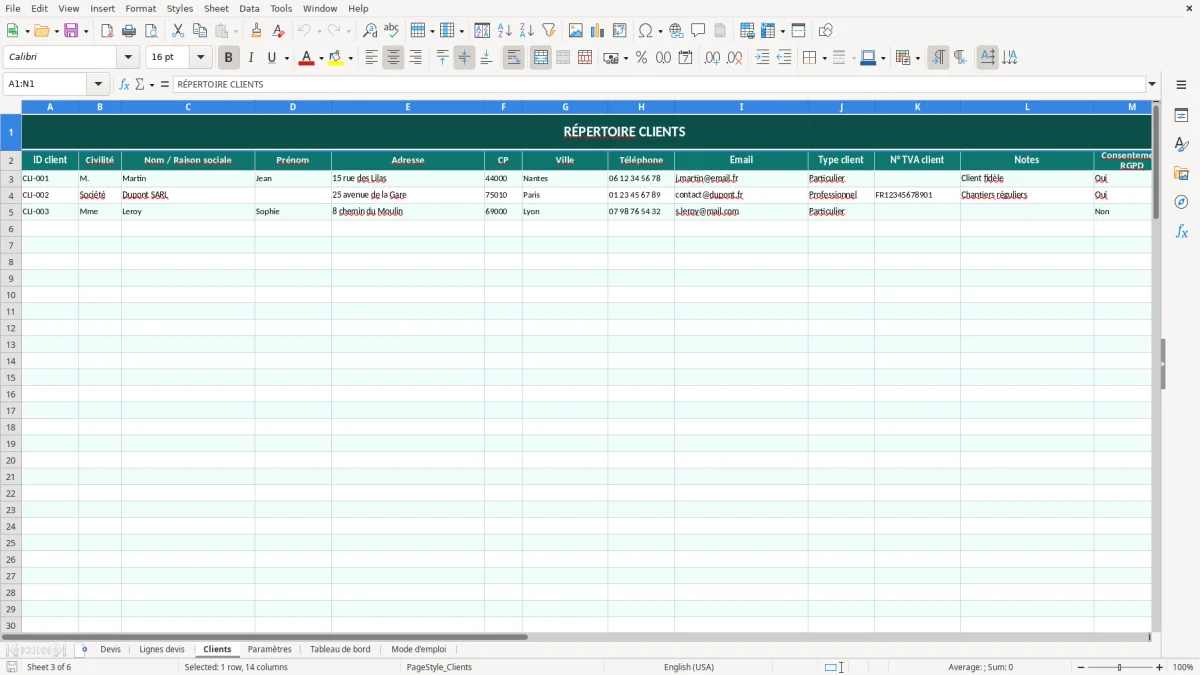
Task: Switch to the Paramètres sheet tab
Action: click(270, 650)
